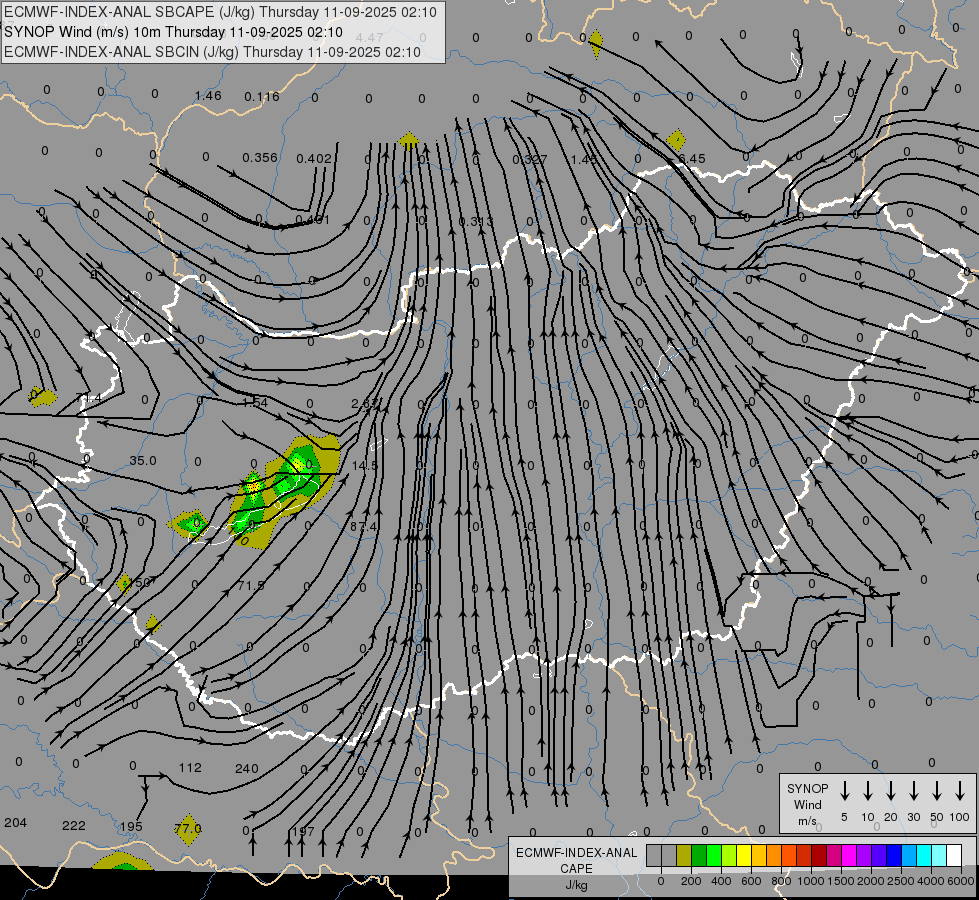The width and height of the screenshot is (979, 900).
Task: Select the pure yellow CAPE legend swatch
Action: [744, 856]
